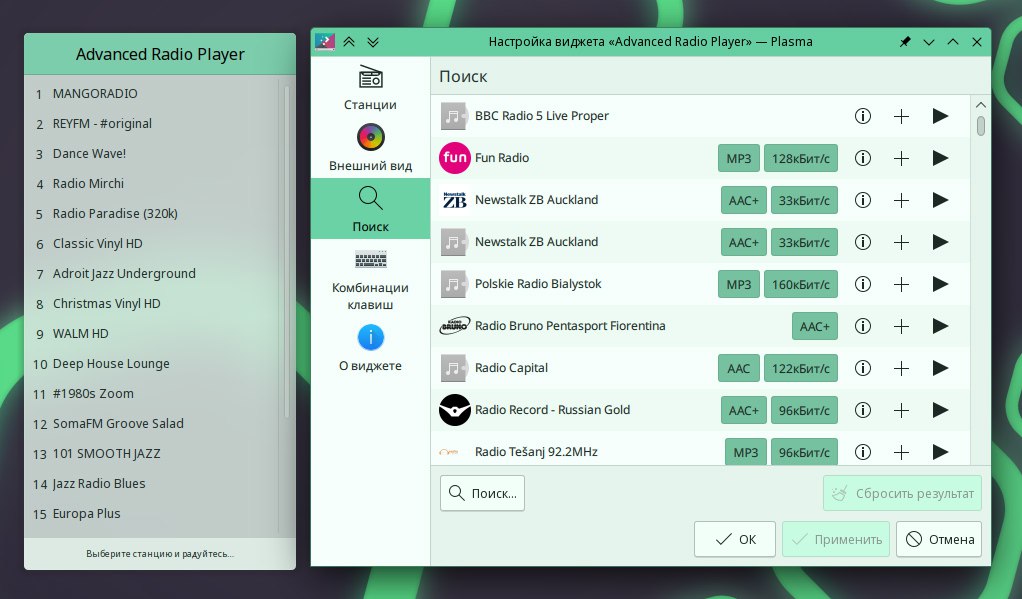Screen dimensions: 1022x599
Task: Click the Fun Radio logo icon
Action: click(x=454, y=158)
